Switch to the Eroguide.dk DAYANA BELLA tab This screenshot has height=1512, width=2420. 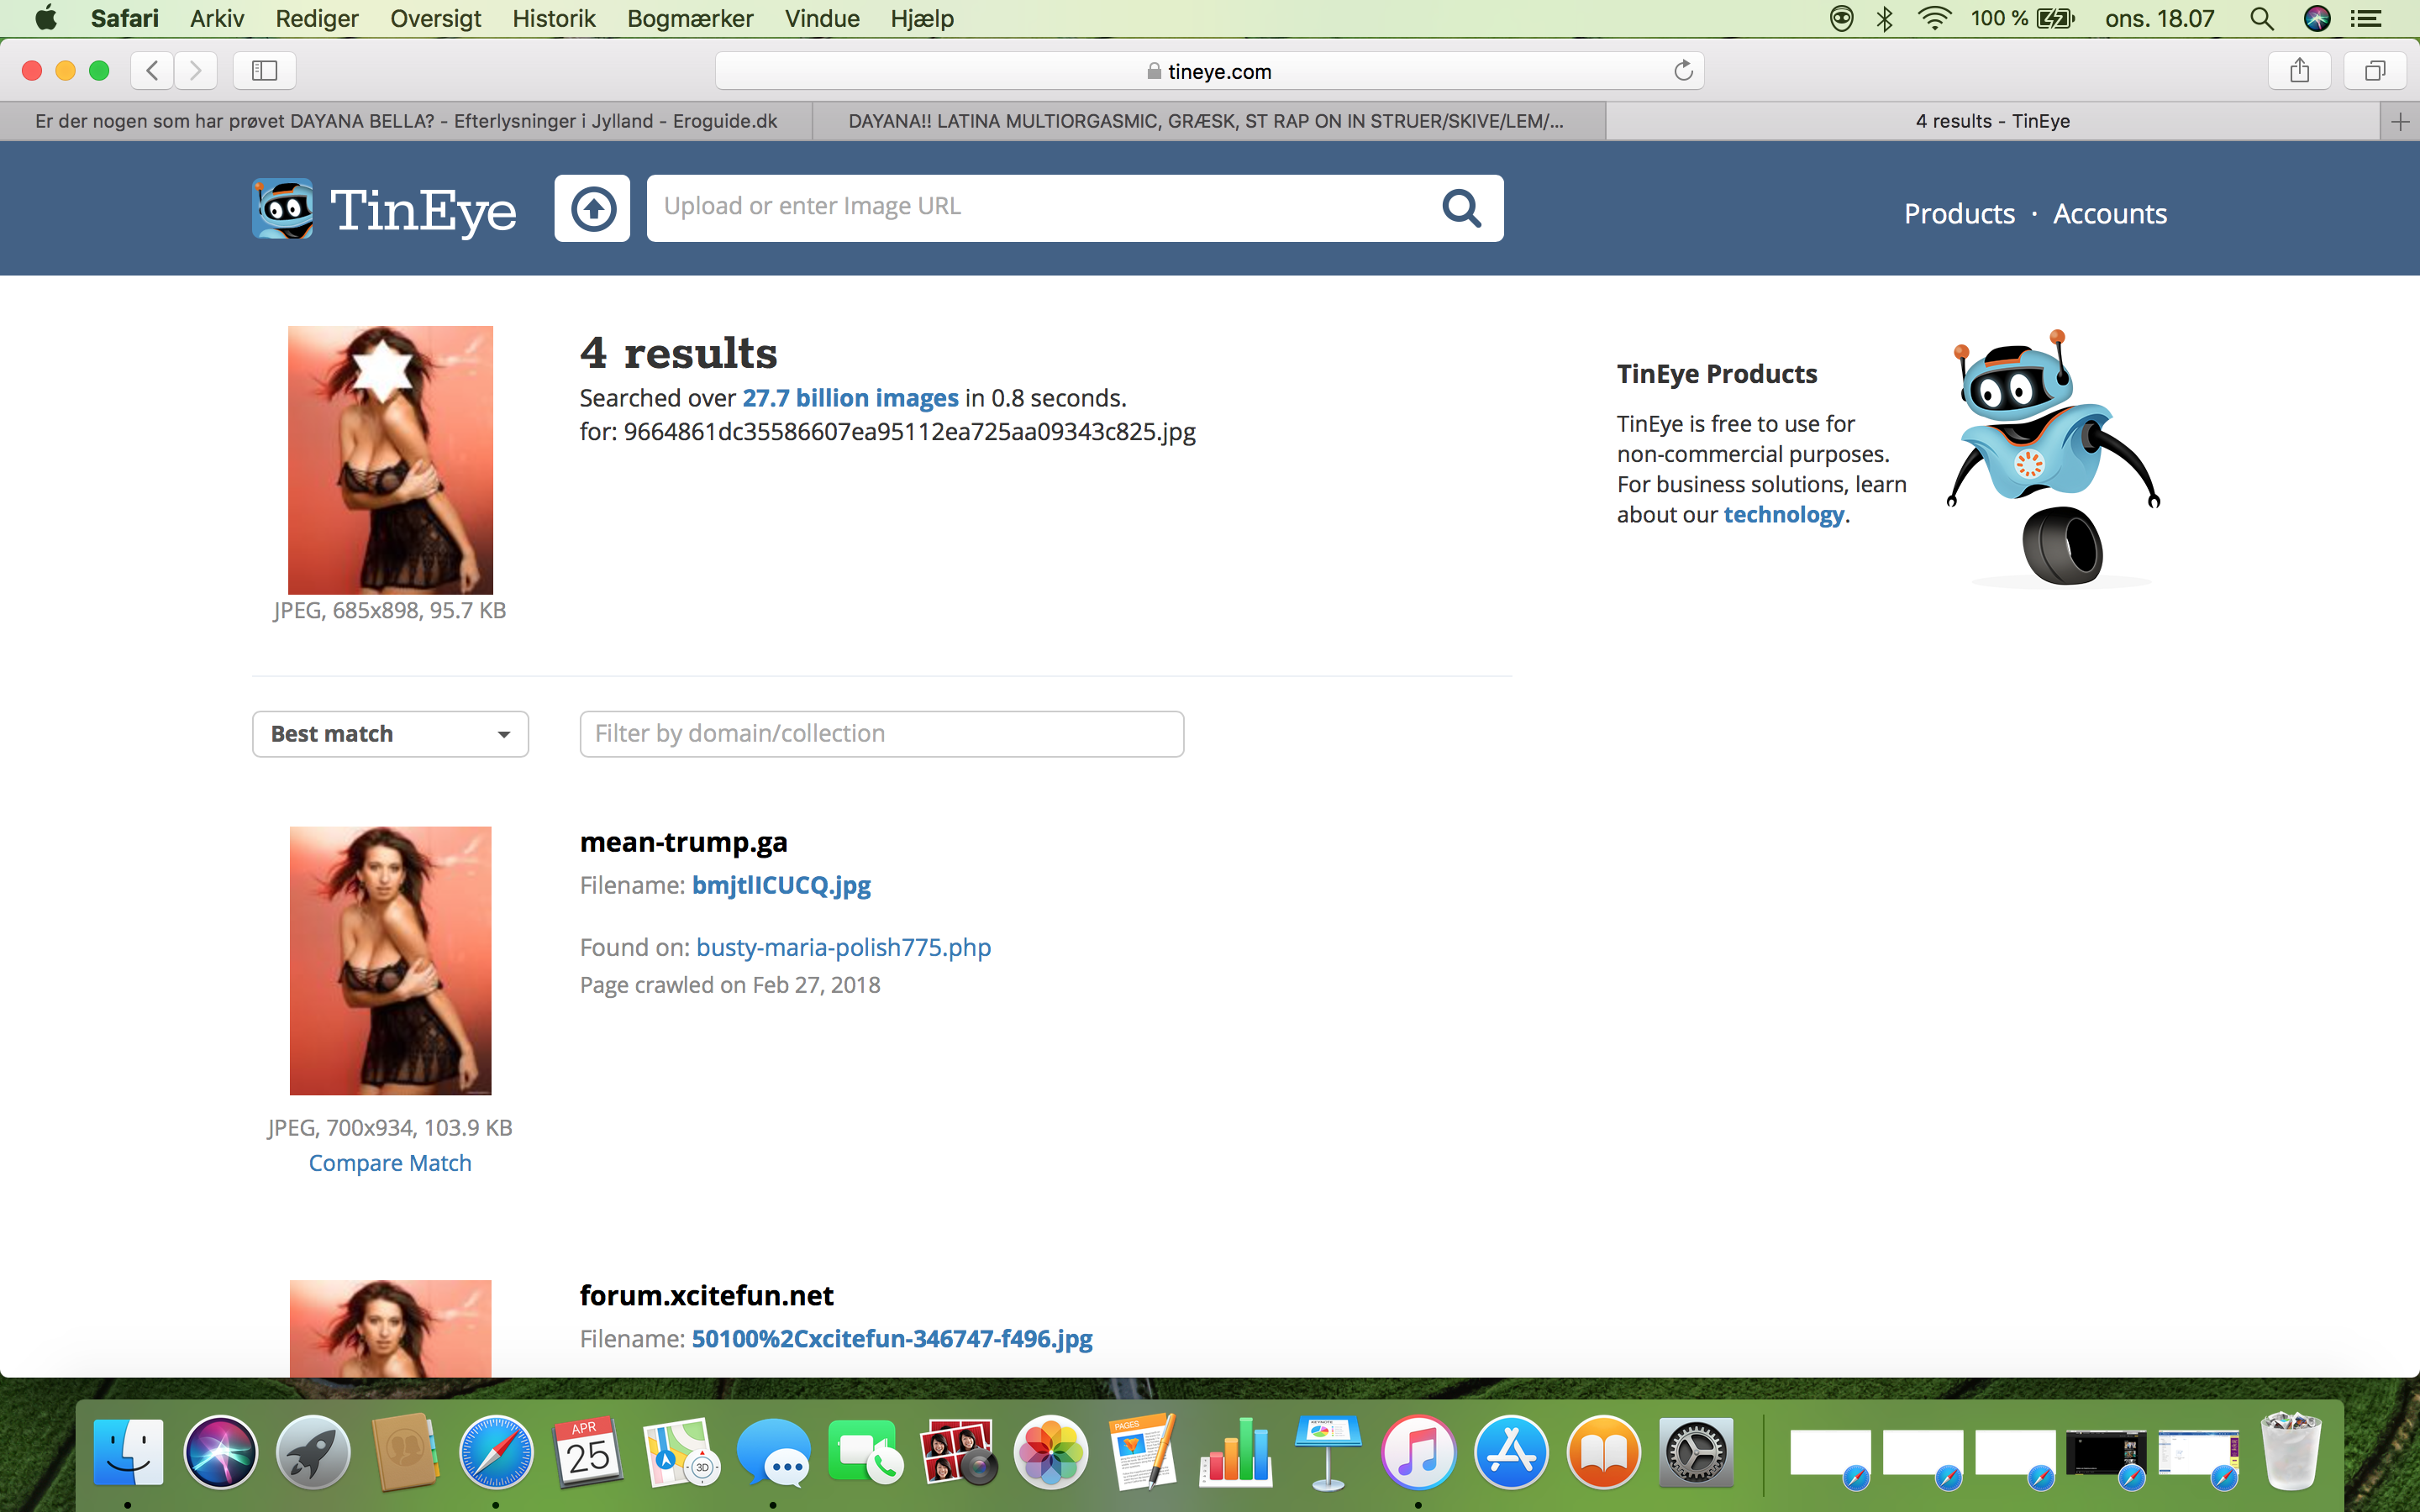[x=406, y=121]
